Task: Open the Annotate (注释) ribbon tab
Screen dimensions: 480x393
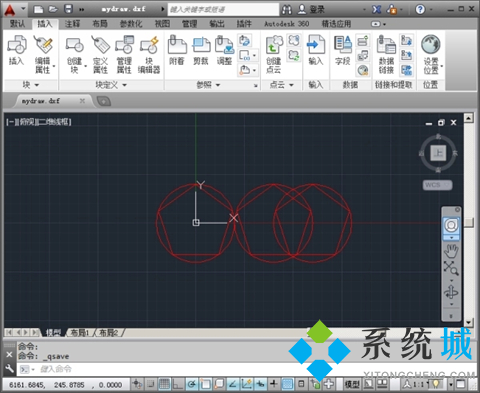Action: point(72,24)
